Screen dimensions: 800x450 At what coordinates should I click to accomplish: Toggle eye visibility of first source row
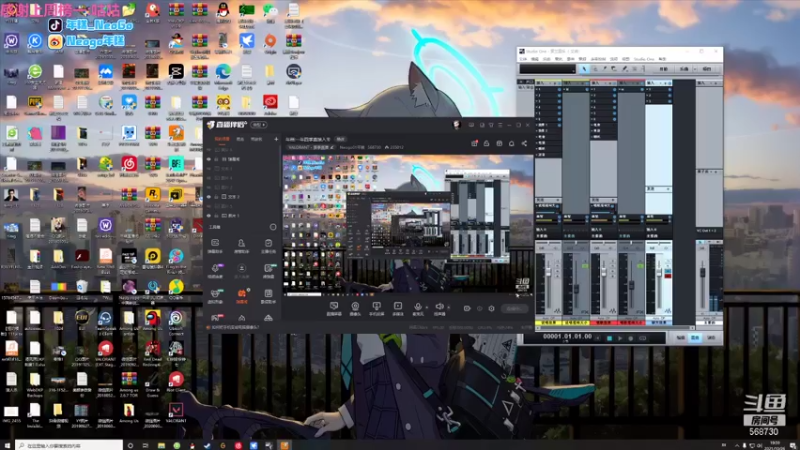(x=209, y=150)
